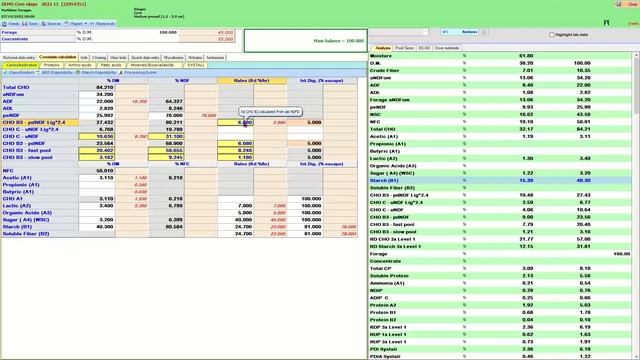Select the Carbohydrates sub-tab
The height and width of the screenshot is (360, 640).
21,65
